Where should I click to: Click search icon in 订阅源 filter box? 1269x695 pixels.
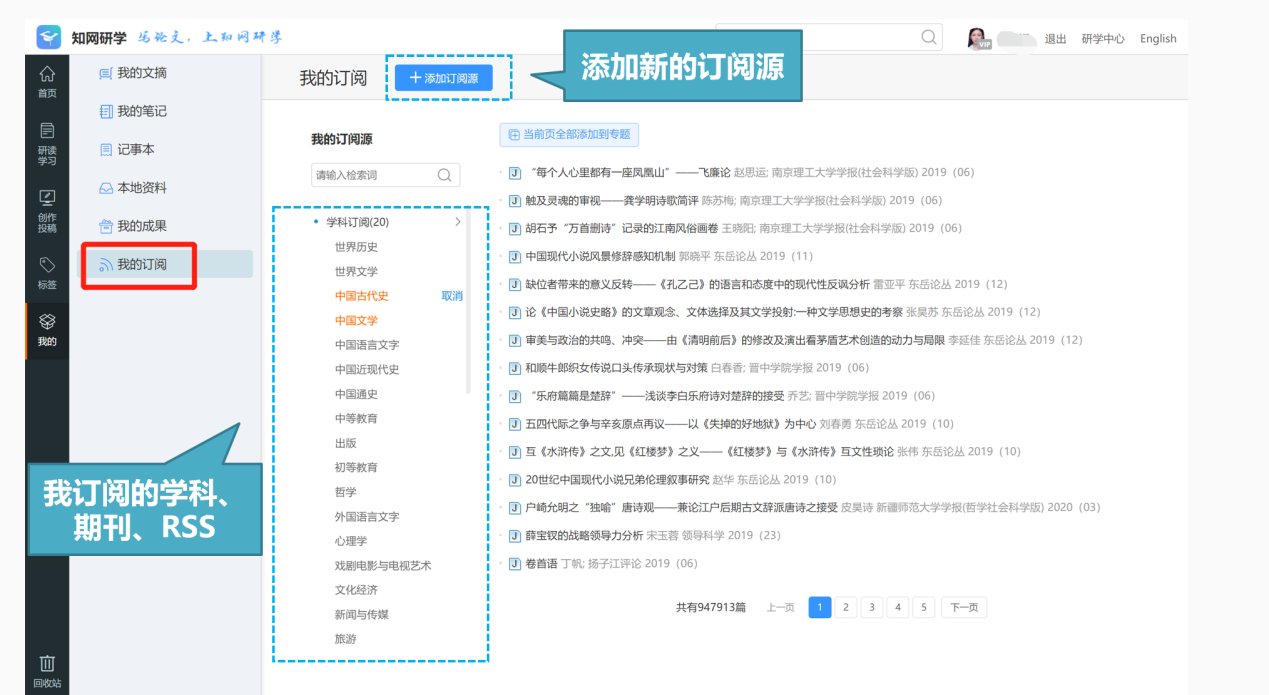pos(445,175)
